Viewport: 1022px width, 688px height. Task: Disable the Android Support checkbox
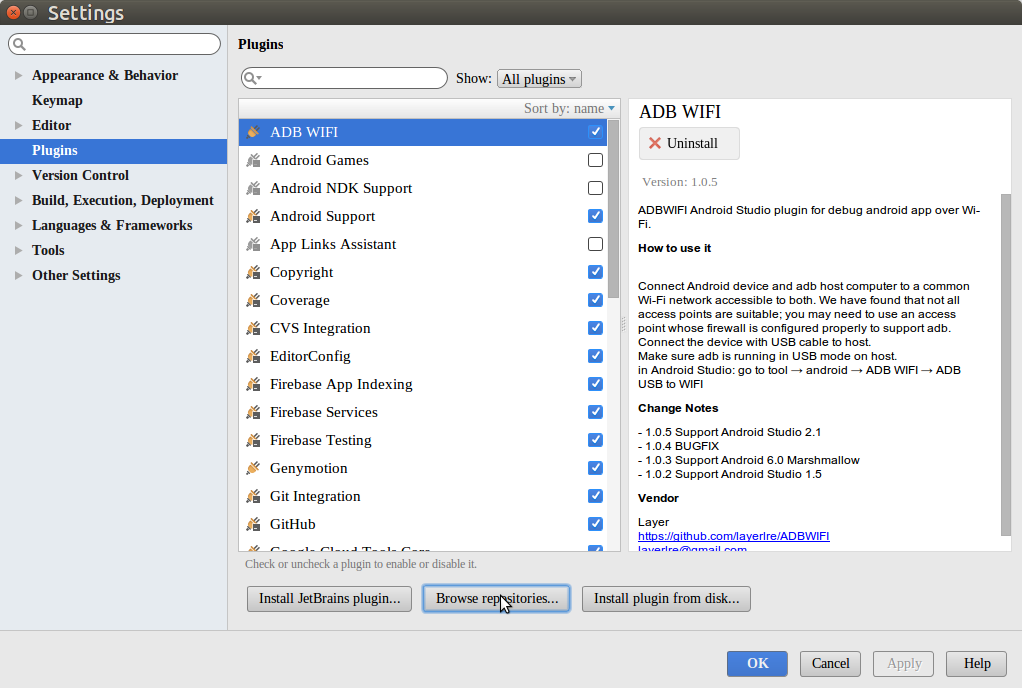595,216
